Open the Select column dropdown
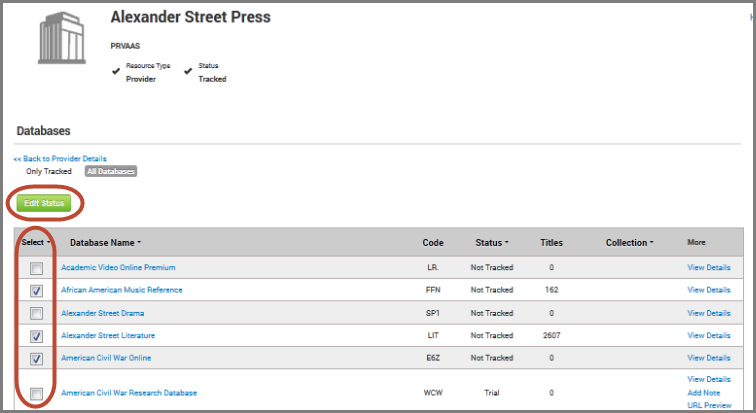Viewport: 756px width, 413px height. pos(36,242)
